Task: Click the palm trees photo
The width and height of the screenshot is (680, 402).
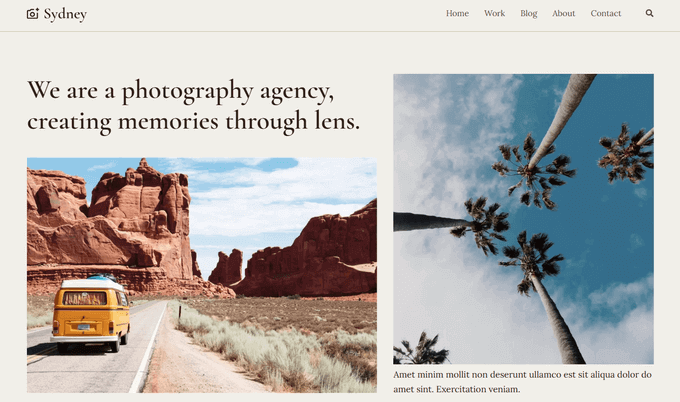Action: (523, 219)
